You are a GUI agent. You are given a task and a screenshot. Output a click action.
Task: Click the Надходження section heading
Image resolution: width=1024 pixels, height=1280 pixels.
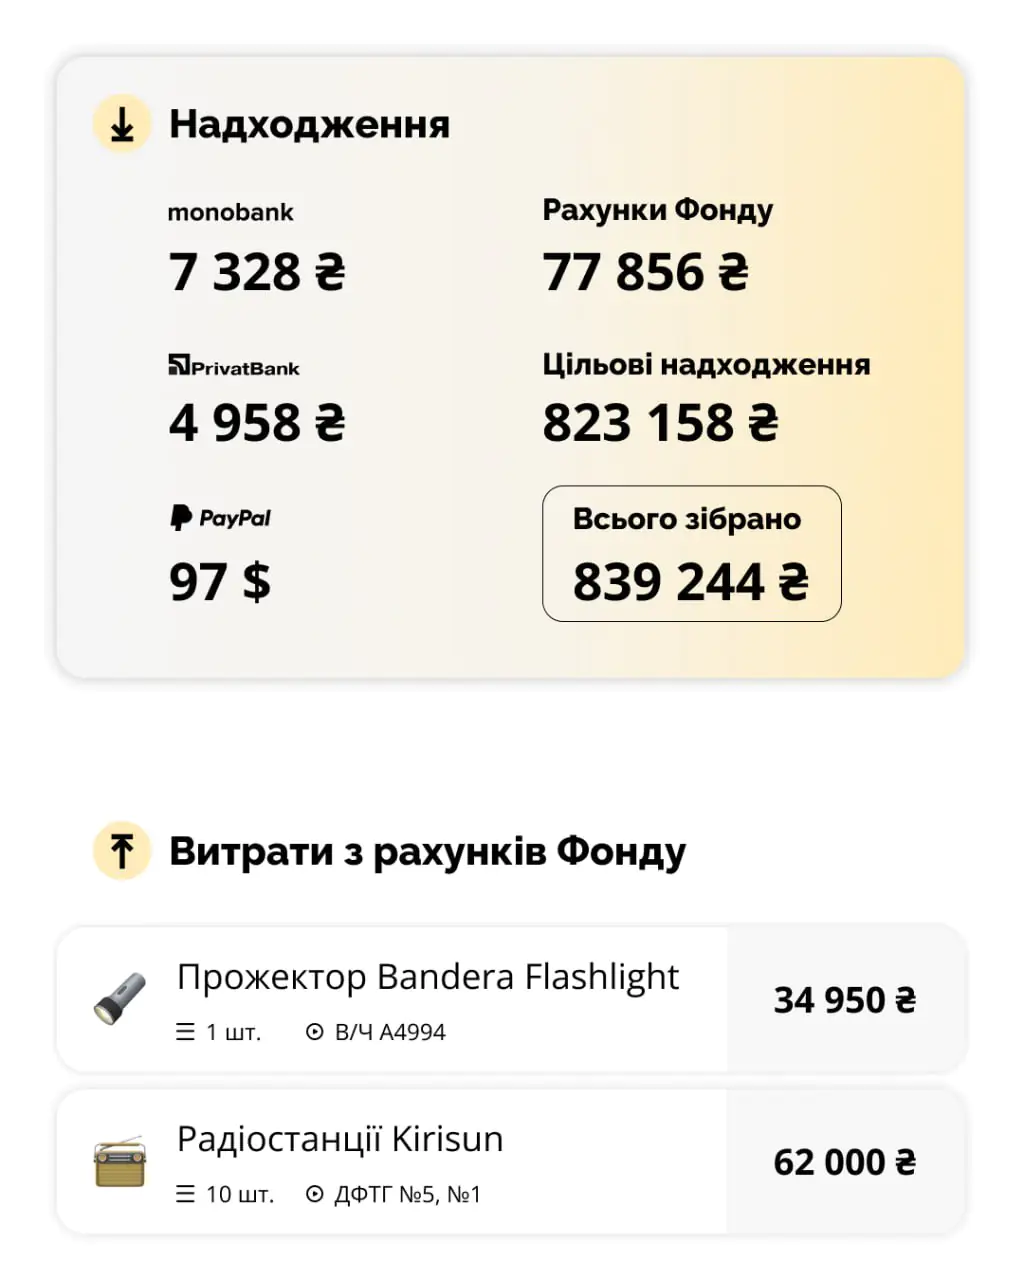click(309, 125)
